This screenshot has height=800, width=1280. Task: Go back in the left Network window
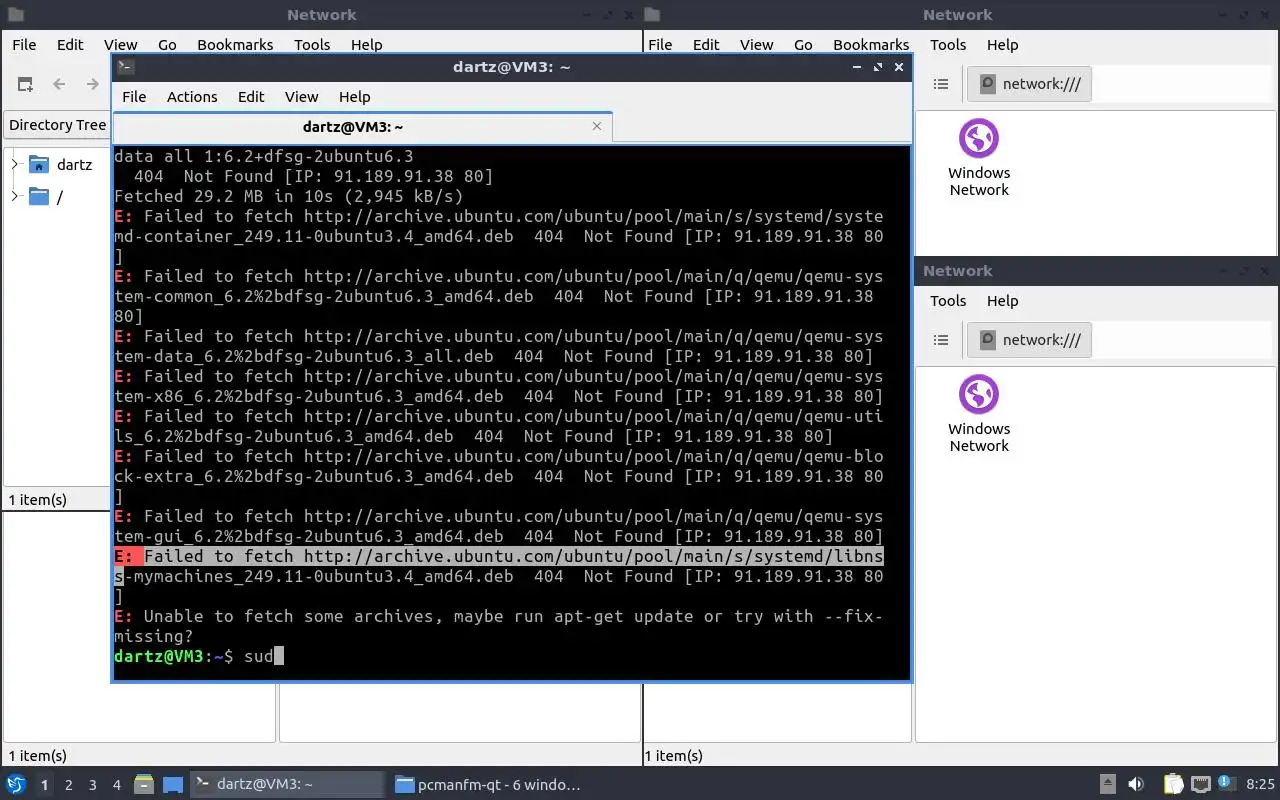[x=59, y=84]
